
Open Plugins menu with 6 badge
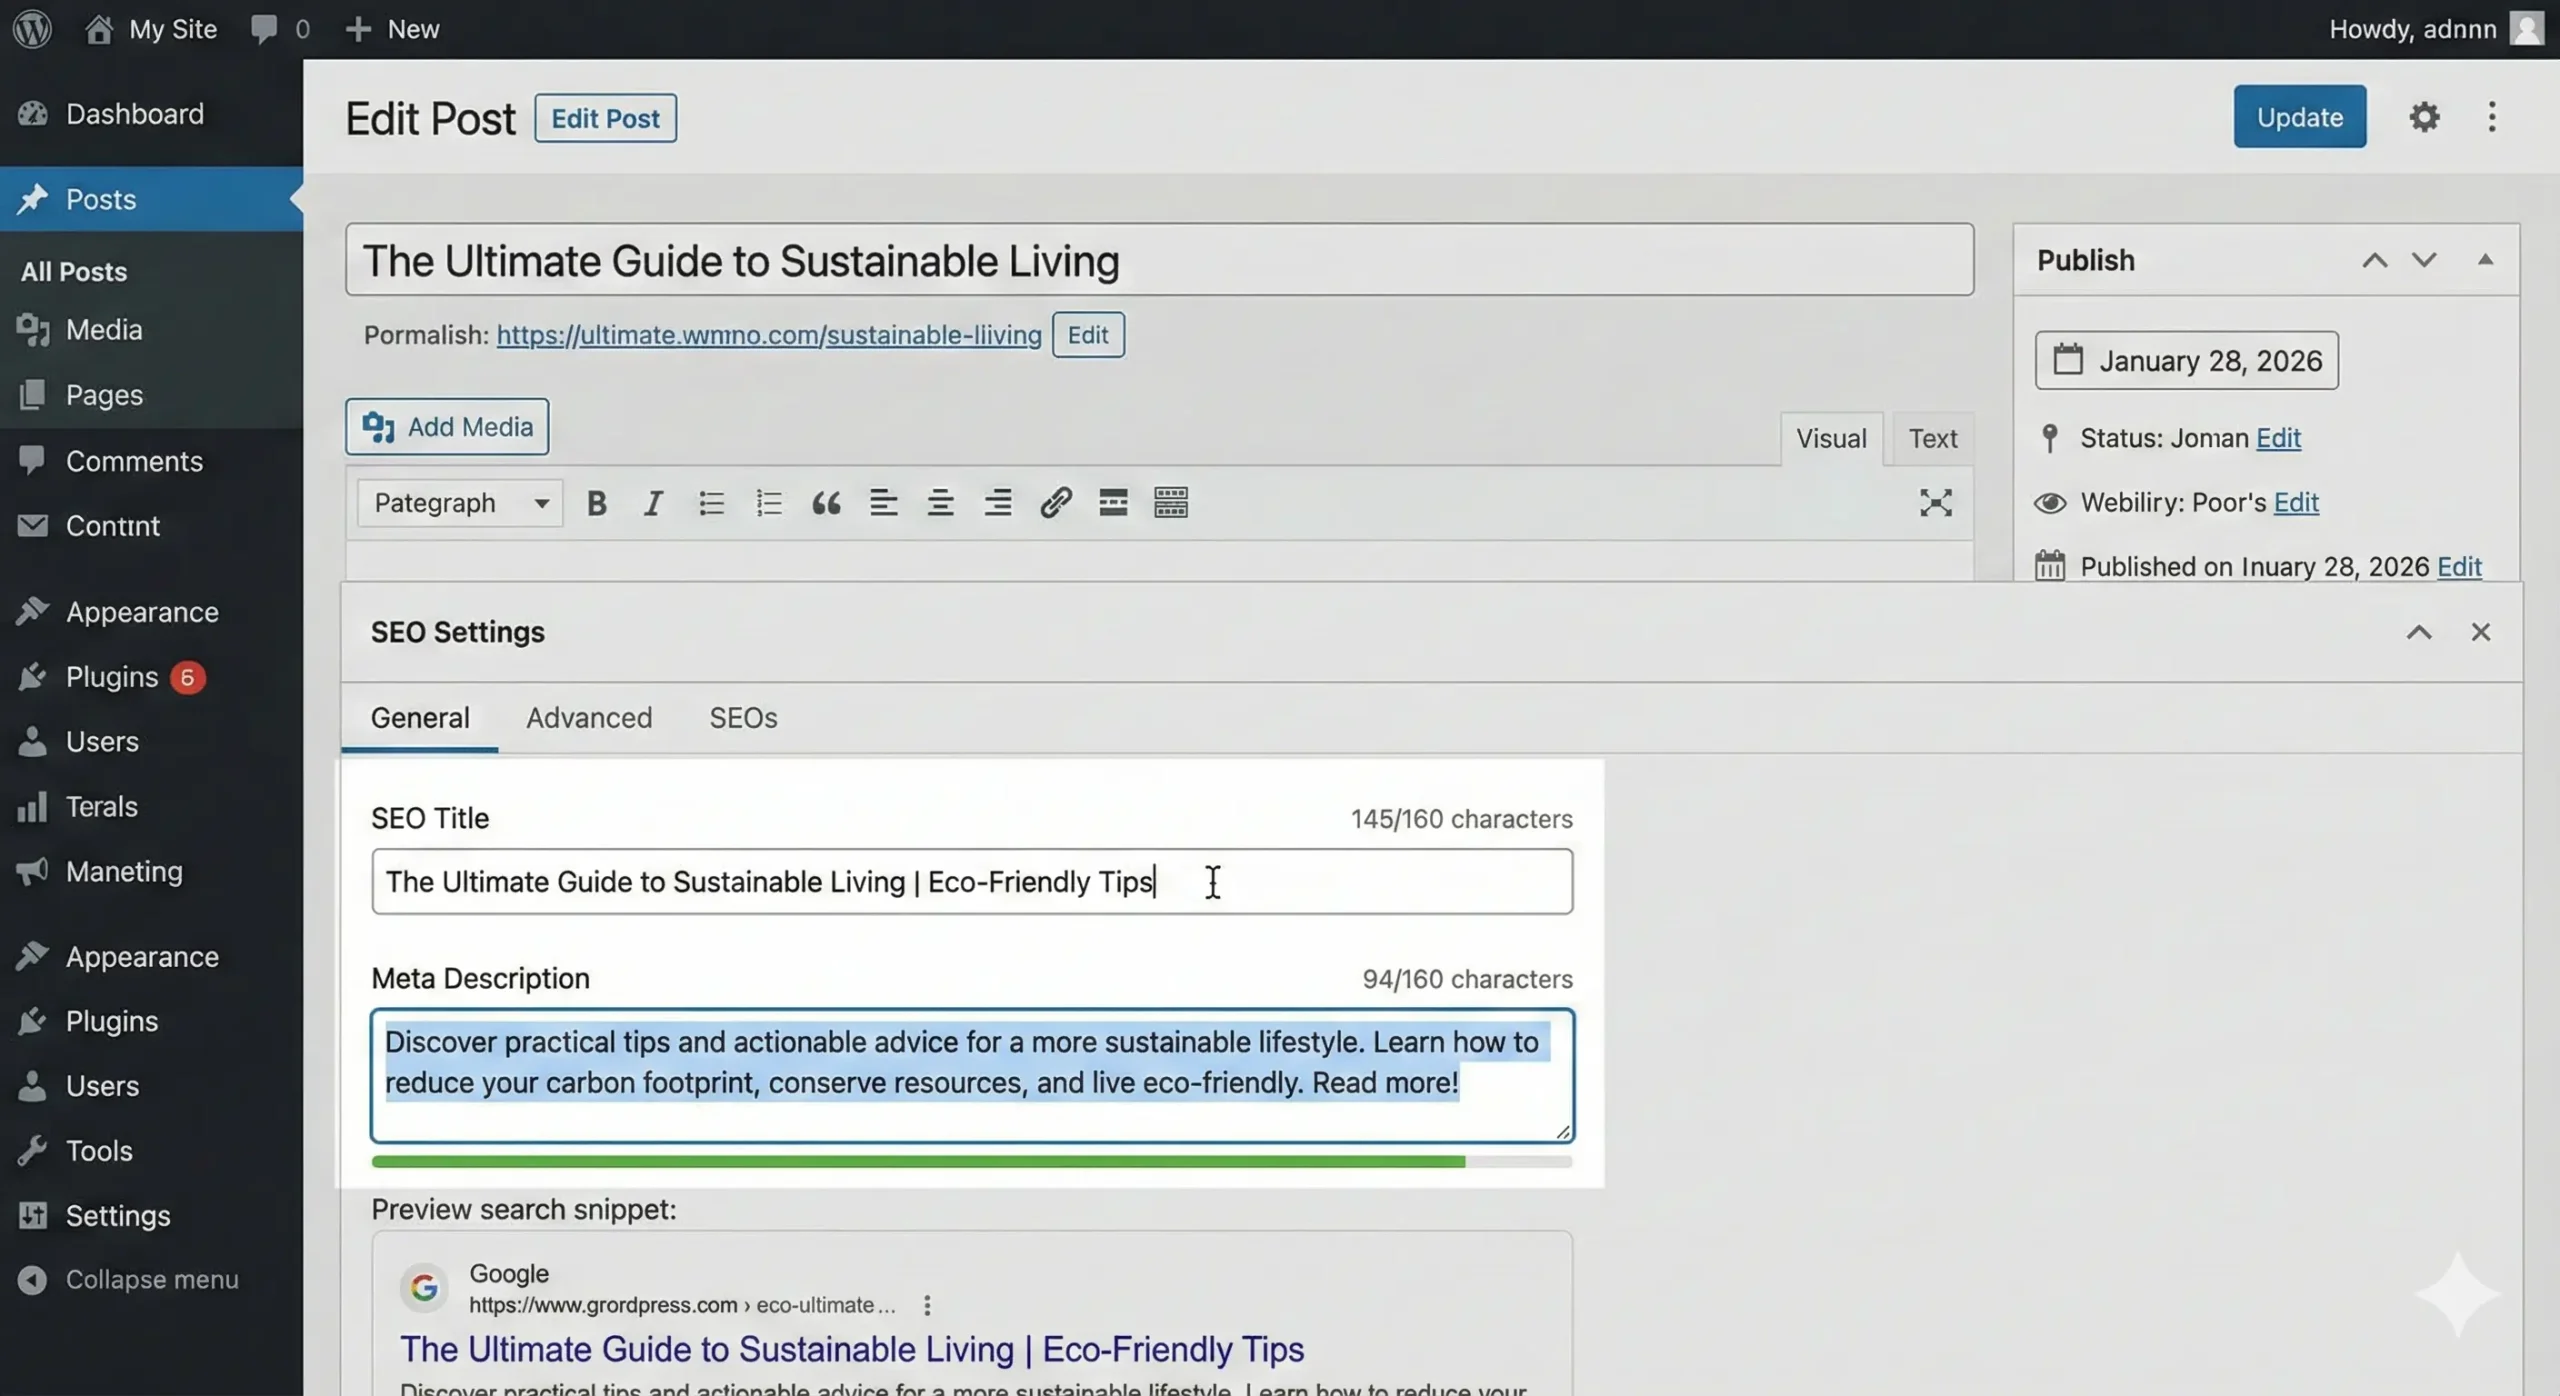tap(112, 677)
